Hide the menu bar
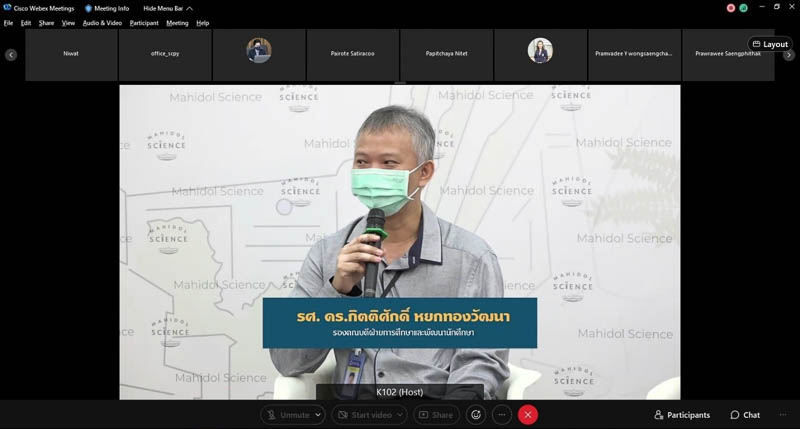The image size is (800, 429). tap(163, 8)
